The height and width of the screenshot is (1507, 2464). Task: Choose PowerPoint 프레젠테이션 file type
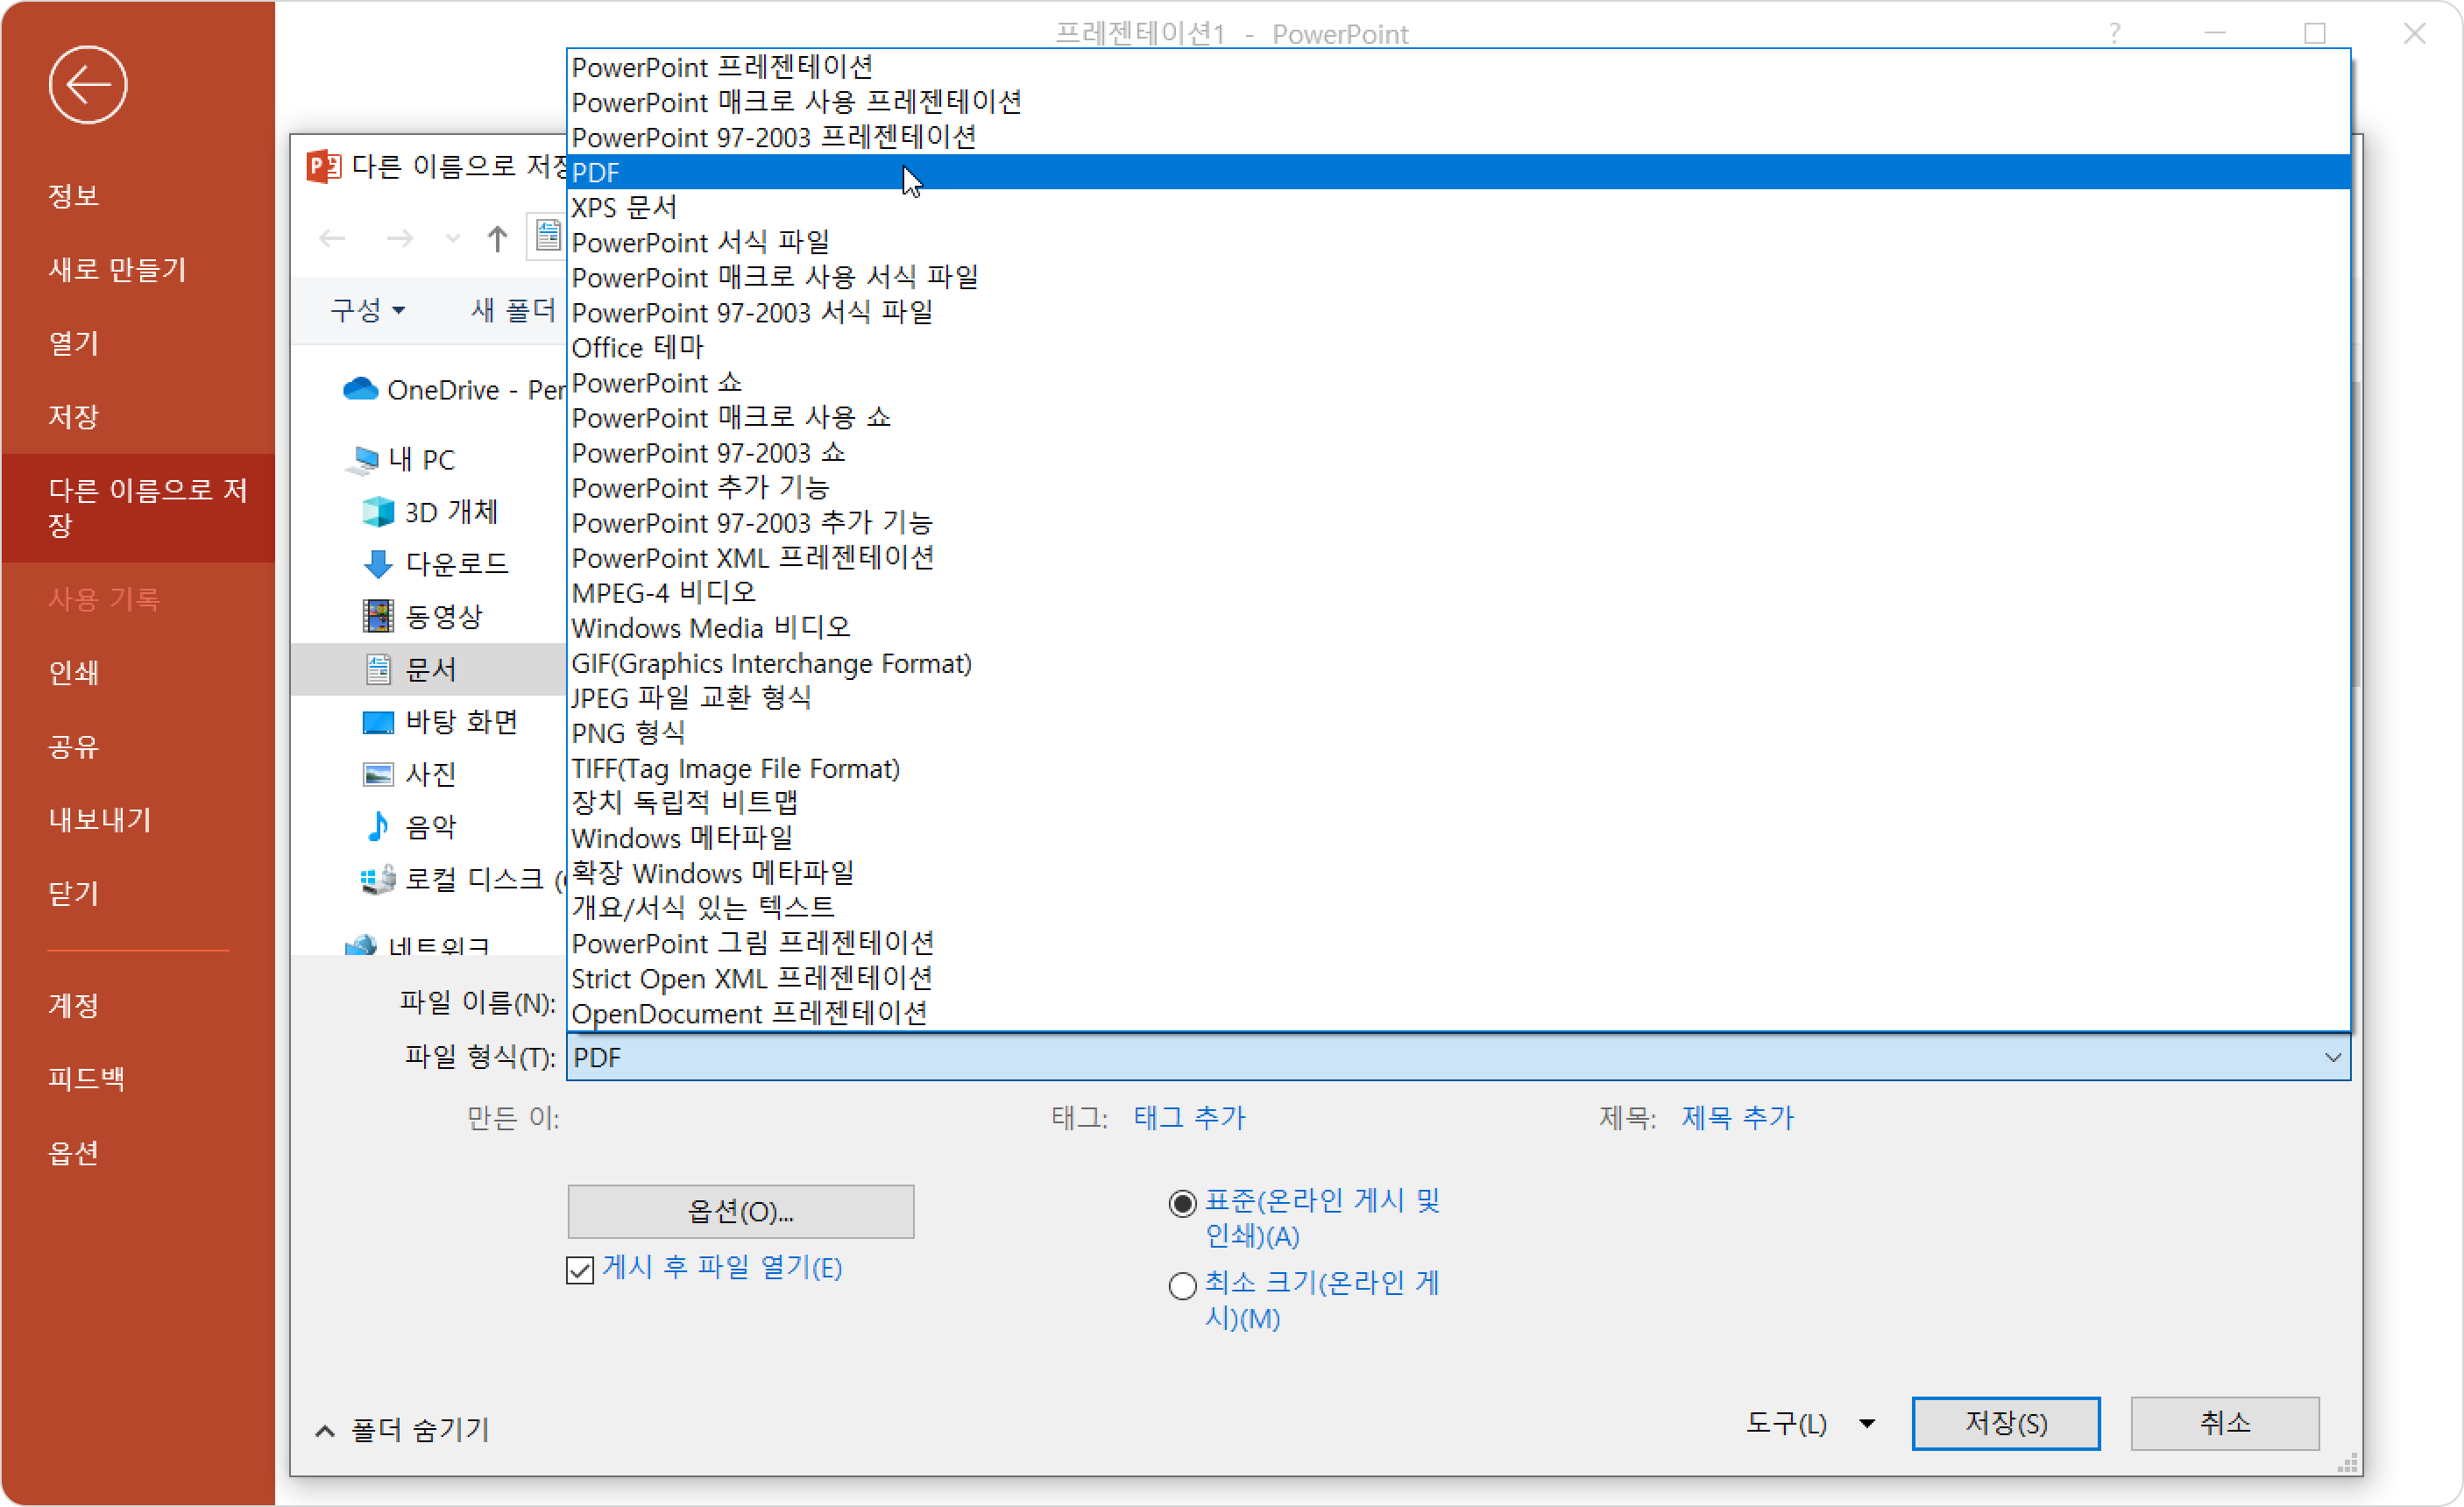(1458, 67)
